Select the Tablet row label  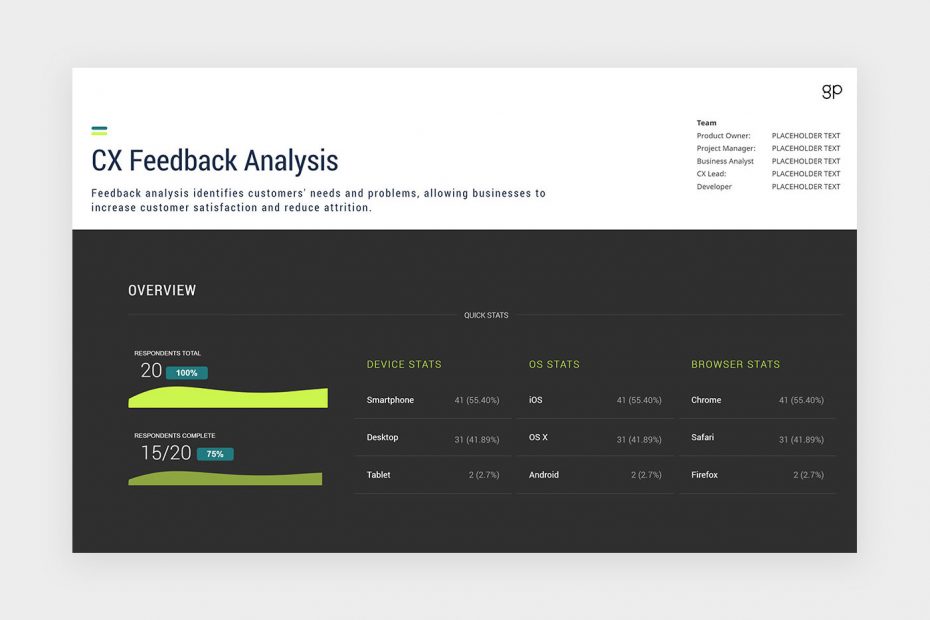pyautogui.click(x=378, y=475)
